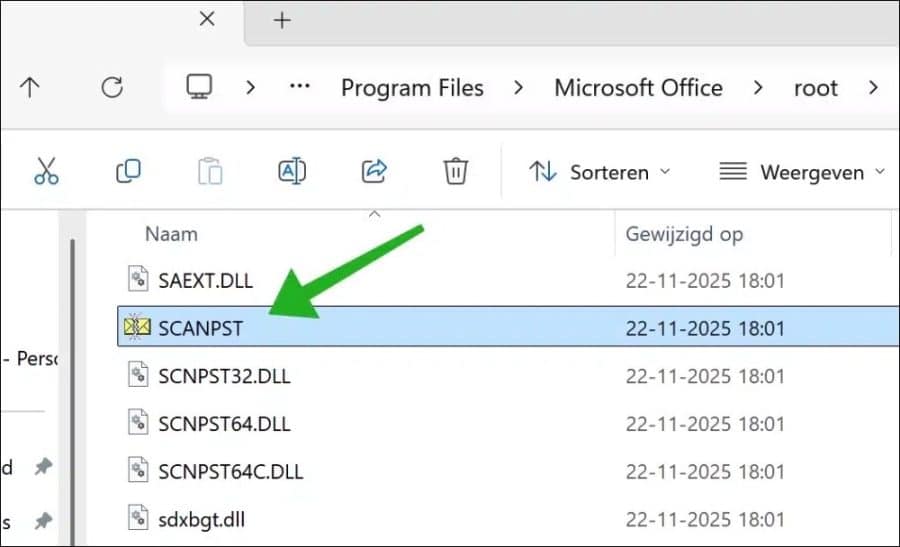
Task: Select the SCNPST64.DLL file
Action: [x=224, y=424]
